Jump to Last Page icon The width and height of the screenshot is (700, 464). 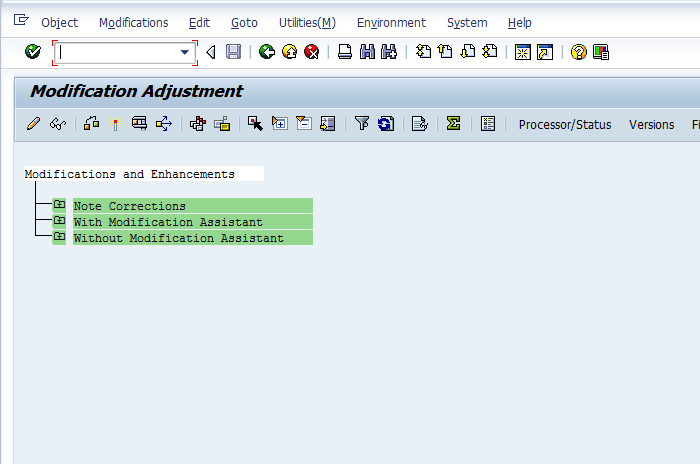coord(490,52)
